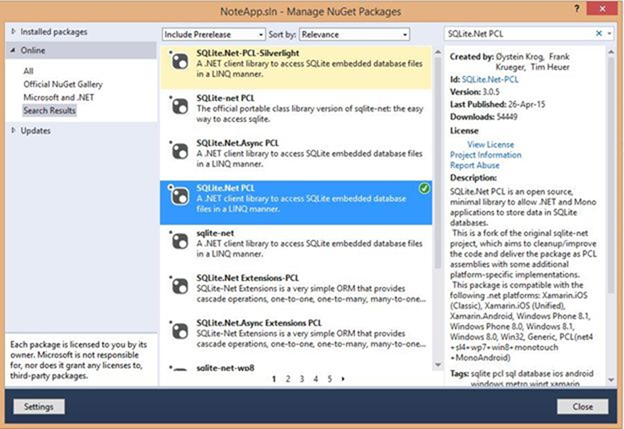Click the SQLite.Net Extensions-PCL package icon
The image size is (624, 429).
coord(179,286)
